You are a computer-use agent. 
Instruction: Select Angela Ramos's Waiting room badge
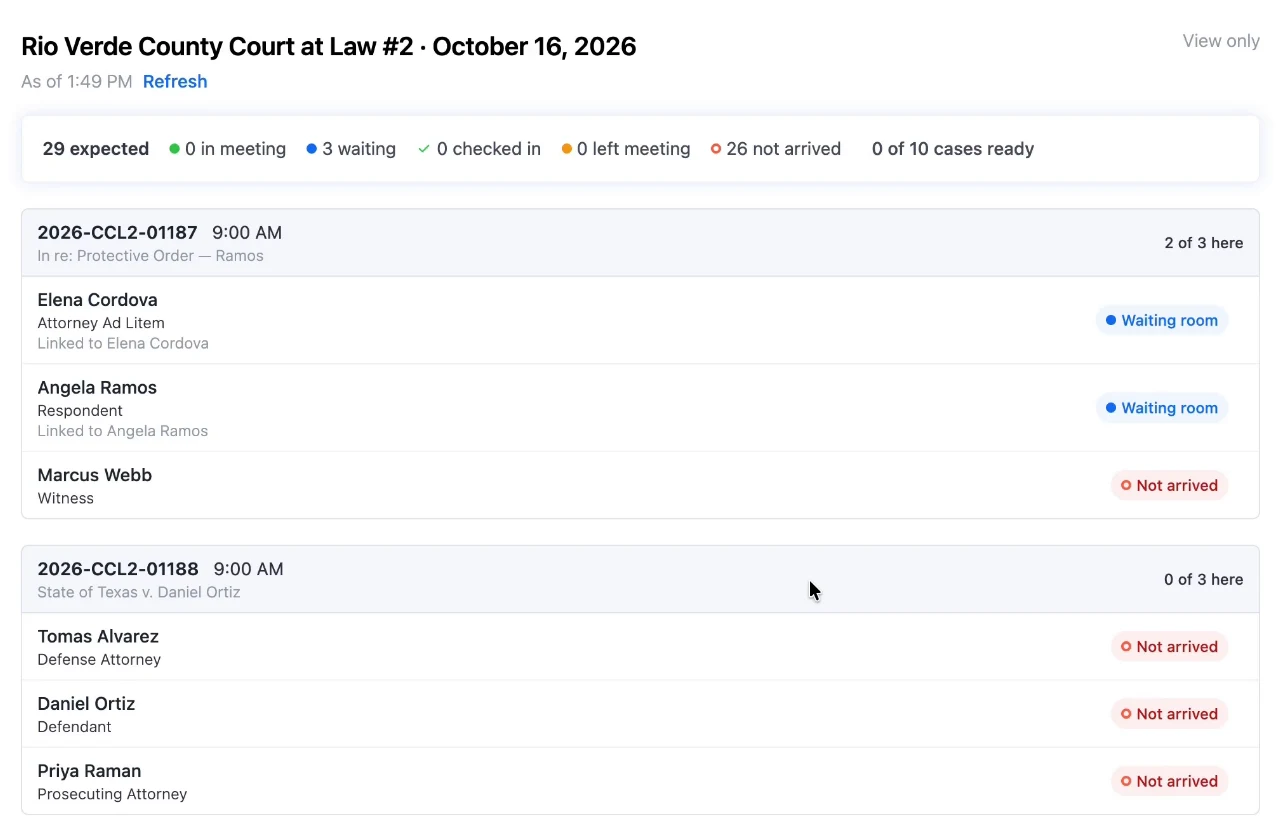click(x=1162, y=408)
